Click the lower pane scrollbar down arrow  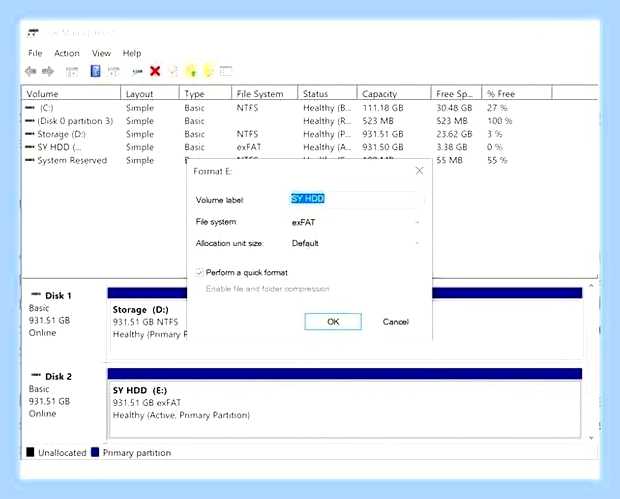(x=591, y=438)
